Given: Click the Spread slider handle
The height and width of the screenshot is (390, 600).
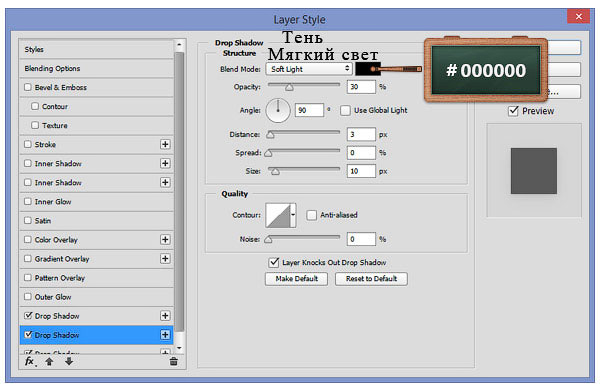Looking at the screenshot, I should click(x=268, y=153).
